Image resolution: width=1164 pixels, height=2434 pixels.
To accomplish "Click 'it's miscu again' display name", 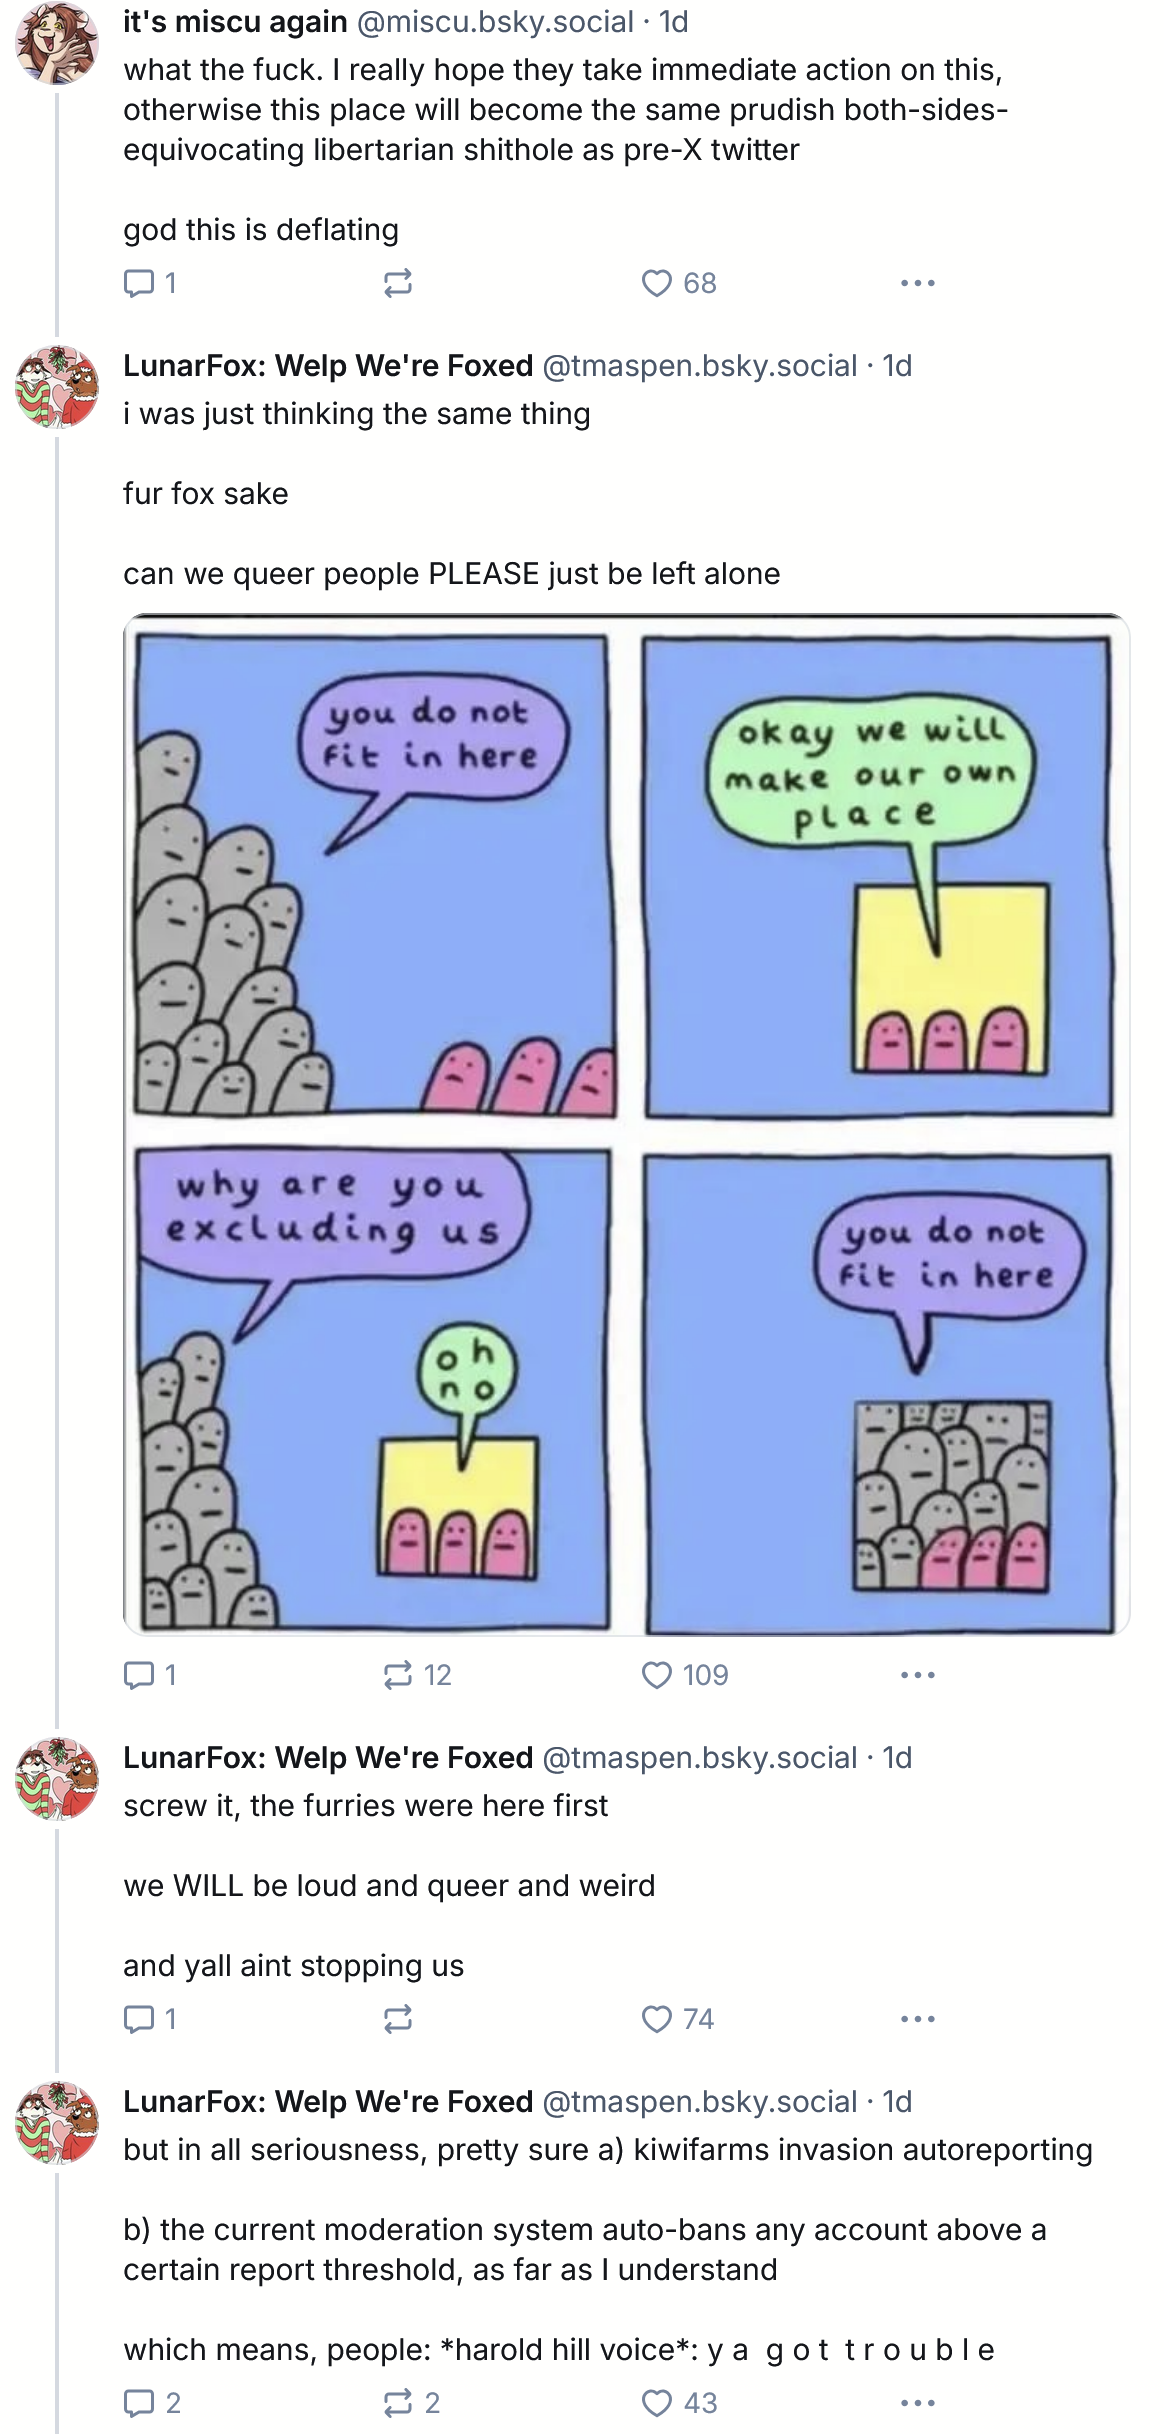I will click(x=235, y=22).
